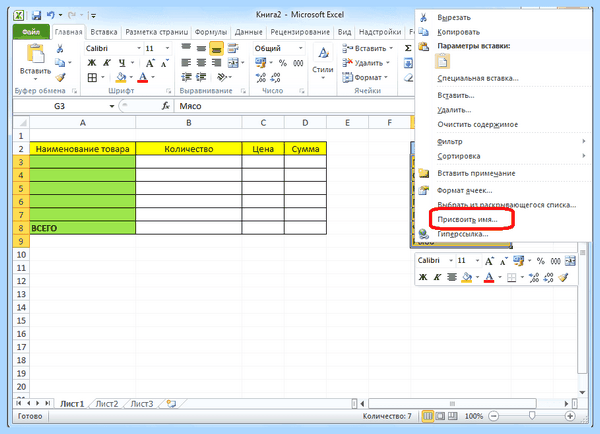The height and width of the screenshot is (434, 600).
Task: Click increase indent icon
Action: click(201, 77)
